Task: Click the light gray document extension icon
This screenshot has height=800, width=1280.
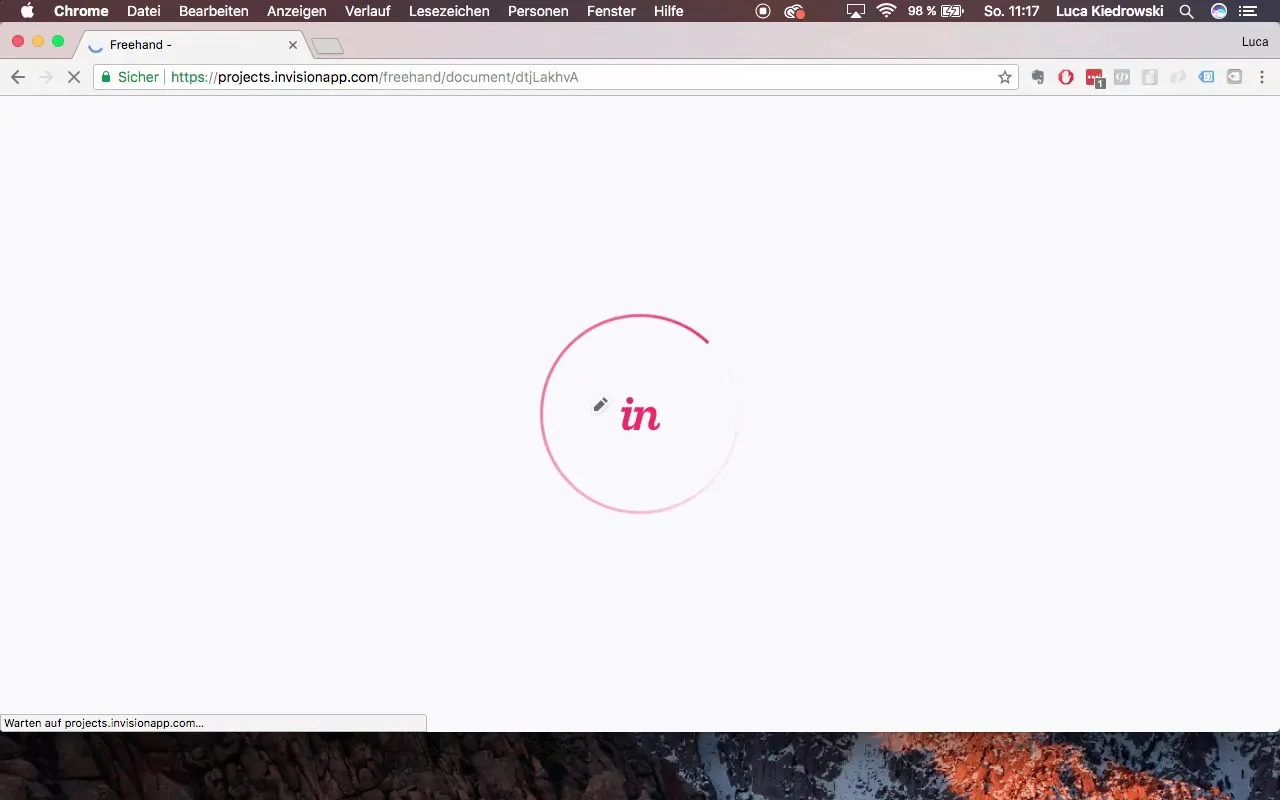Action: pyautogui.click(x=1150, y=77)
